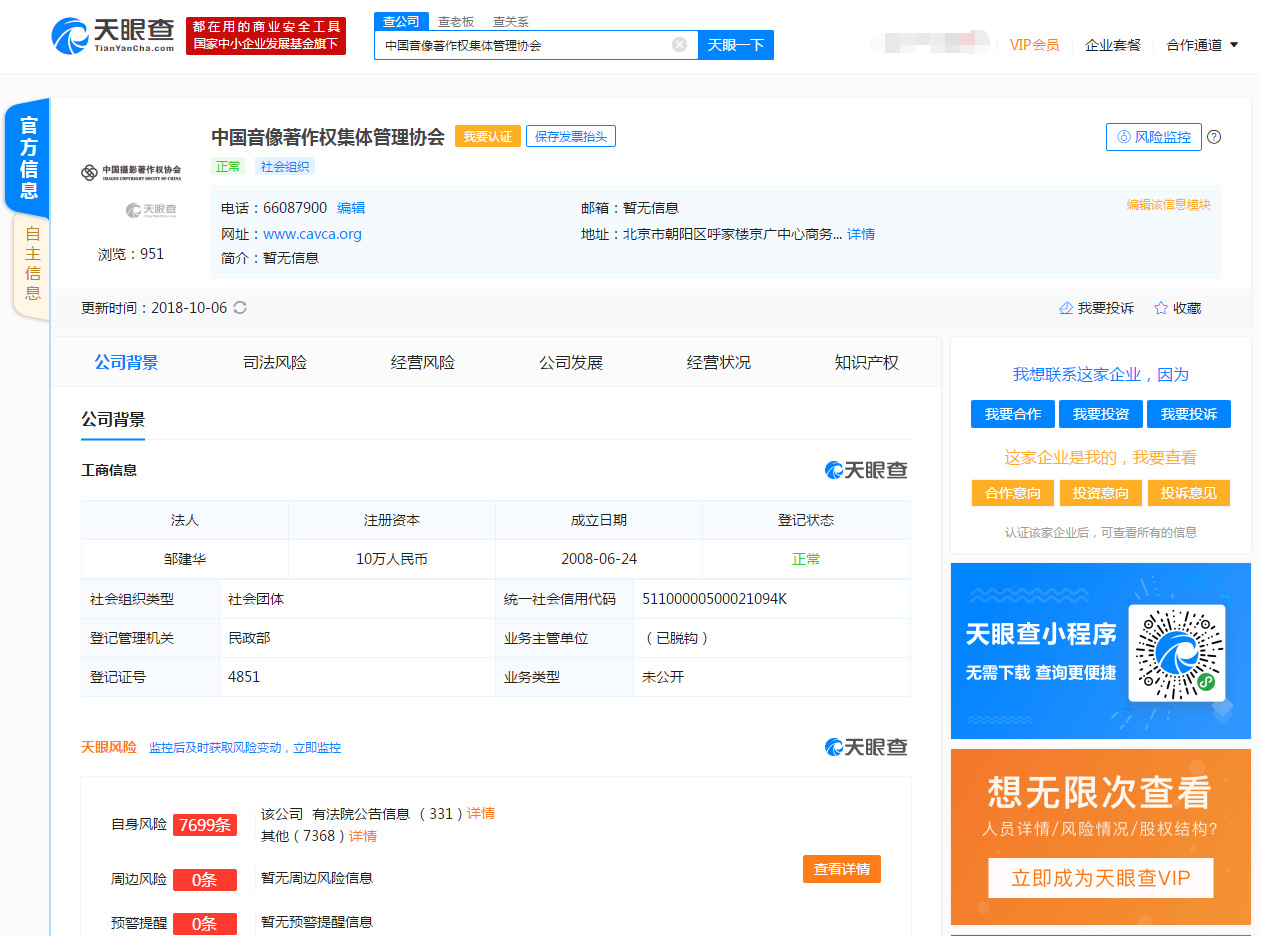Click the orange 我要认证 button
This screenshot has width=1261, height=936.
[x=488, y=136]
